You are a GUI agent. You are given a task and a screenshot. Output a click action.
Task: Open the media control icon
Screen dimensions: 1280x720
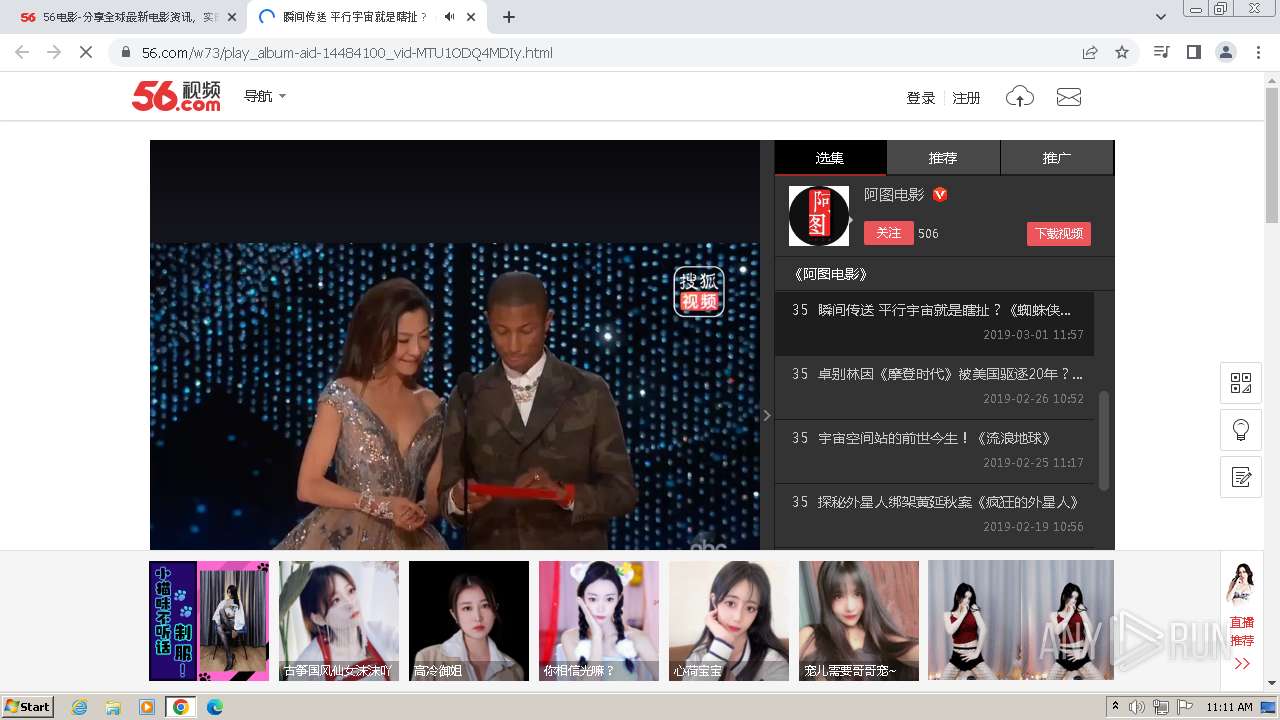pyautogui.click(x=1161, y=52)
